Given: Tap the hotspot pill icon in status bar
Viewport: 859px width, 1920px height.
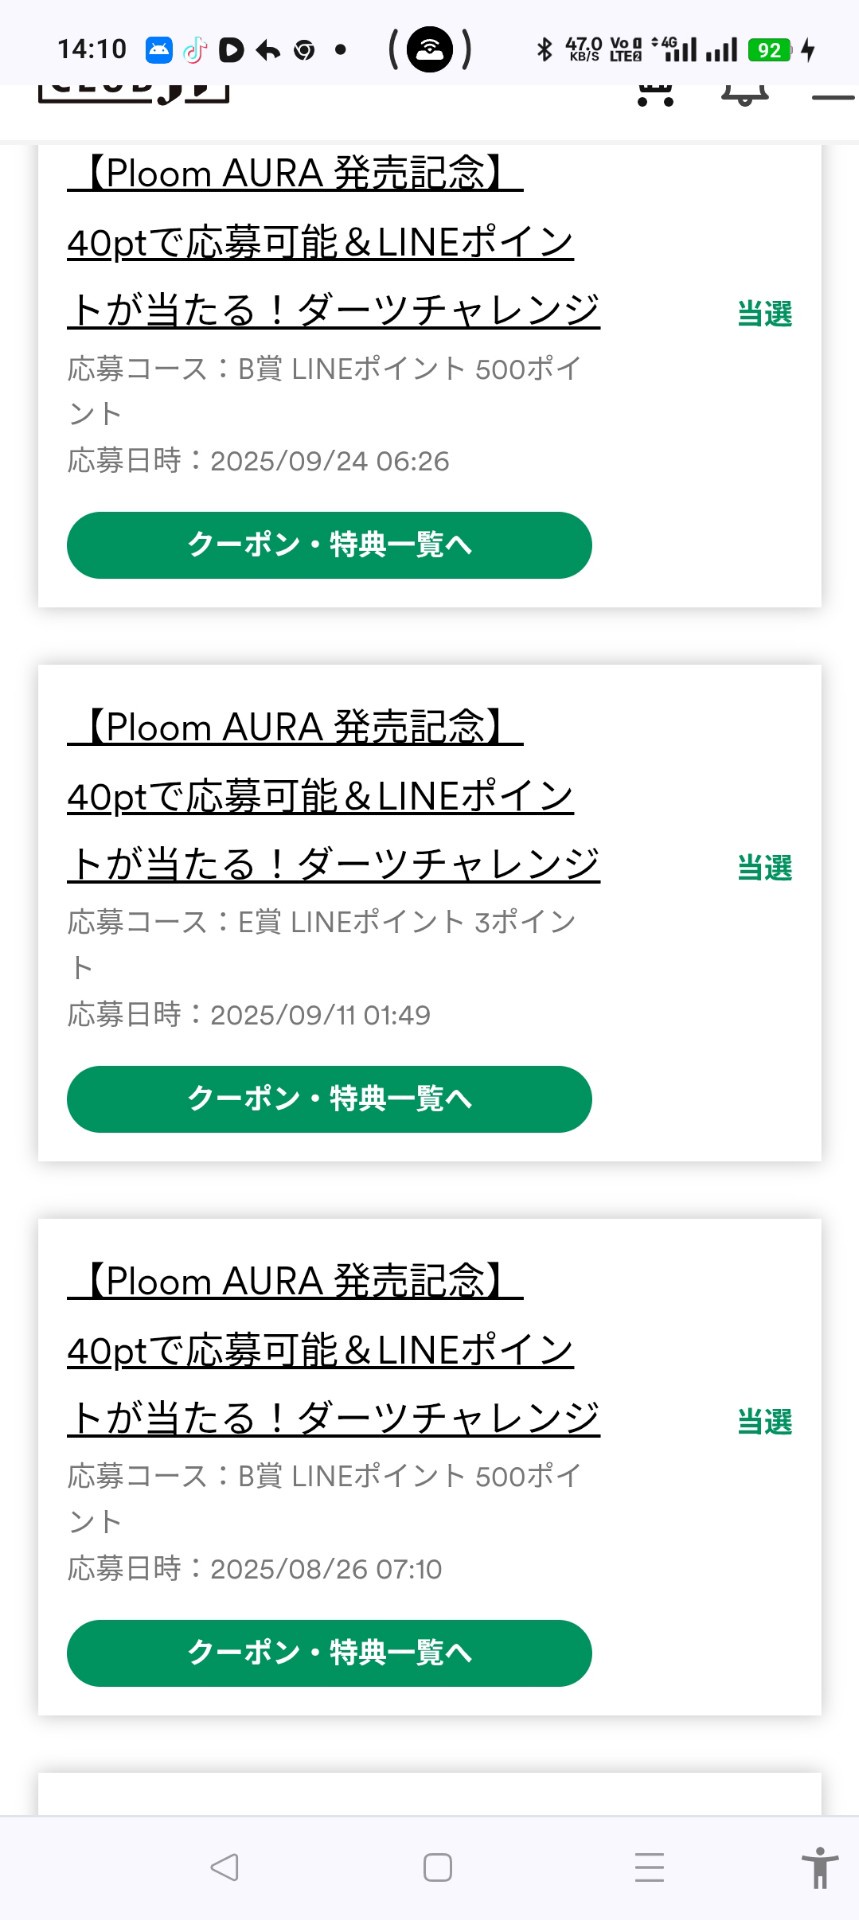Looking at the screenshot, I should click(x=430, y=49).
